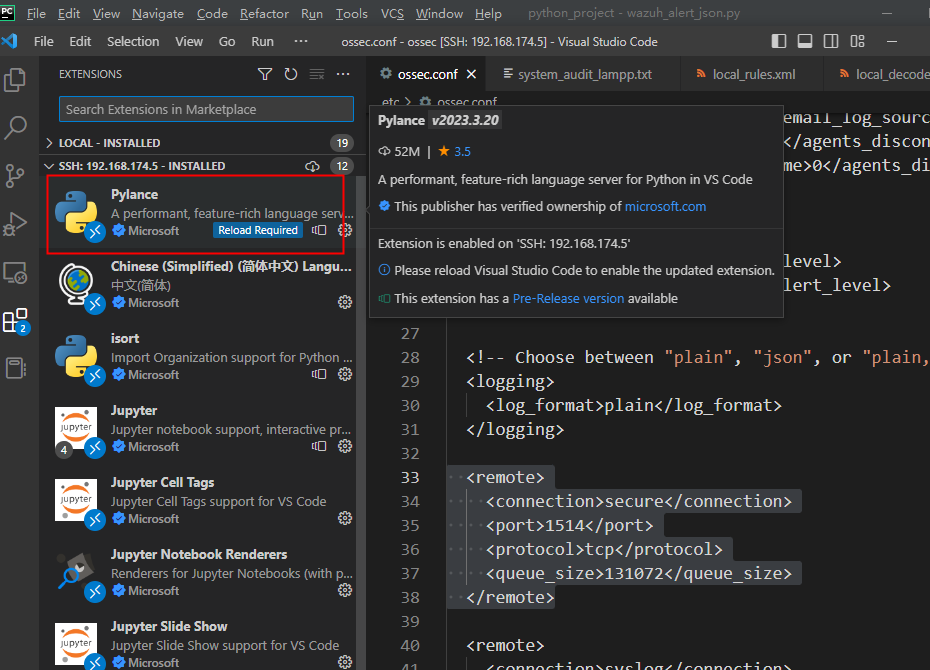Viewport: 930px width, 670px height.
Task: Open the Search view in activity bar
Action: (15, 127)
